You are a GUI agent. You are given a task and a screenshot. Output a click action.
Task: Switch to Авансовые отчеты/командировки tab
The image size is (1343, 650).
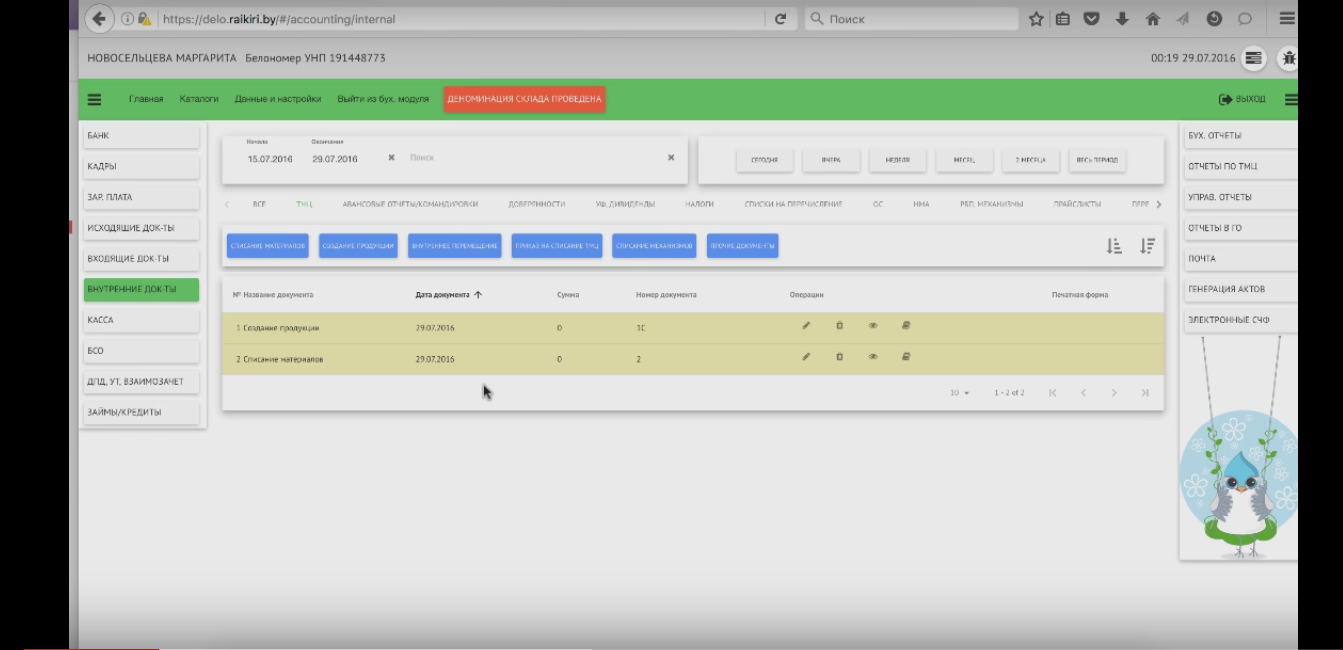click(410, 204)
